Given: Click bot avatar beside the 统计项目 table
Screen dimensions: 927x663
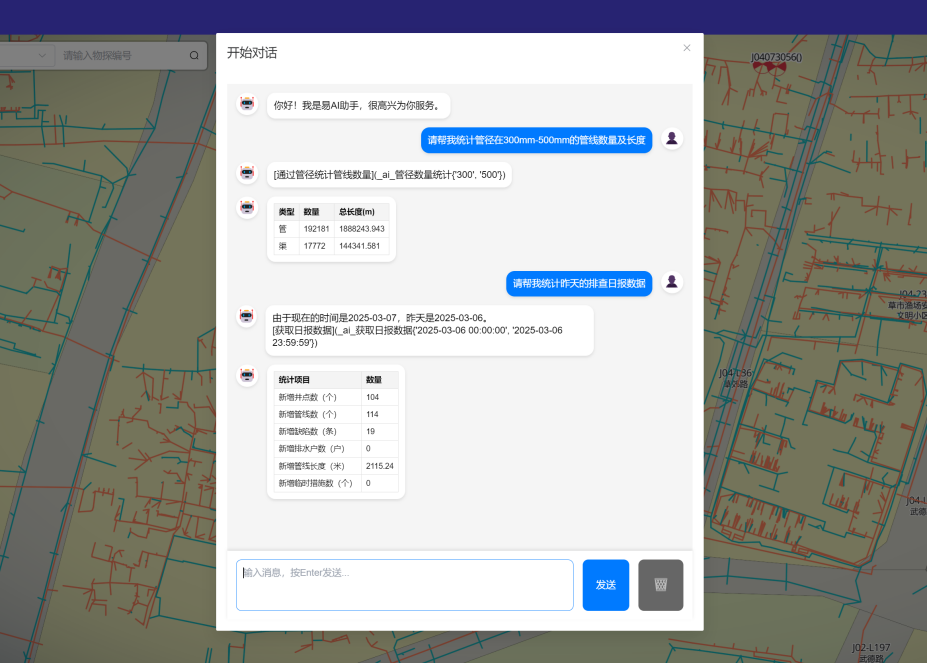Looking at the screenshot, I should click(247, 375).
